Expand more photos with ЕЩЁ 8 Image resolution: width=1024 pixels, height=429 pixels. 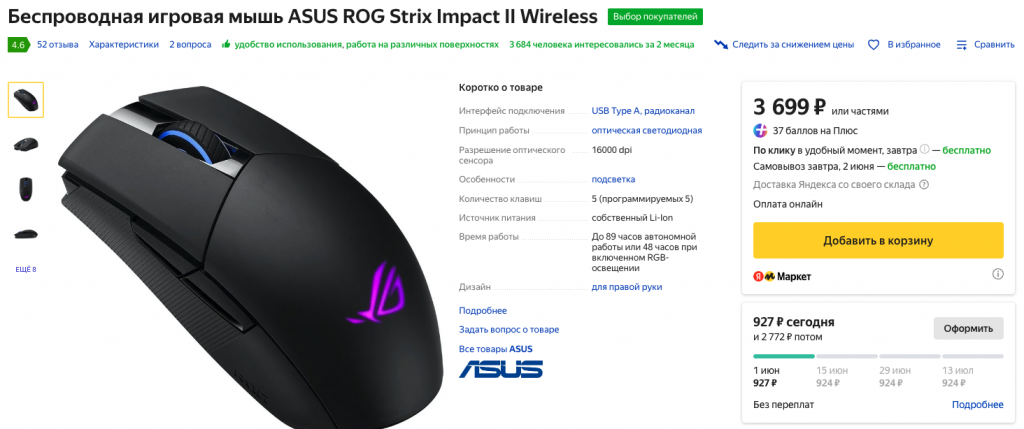click(x=26, y=269)
